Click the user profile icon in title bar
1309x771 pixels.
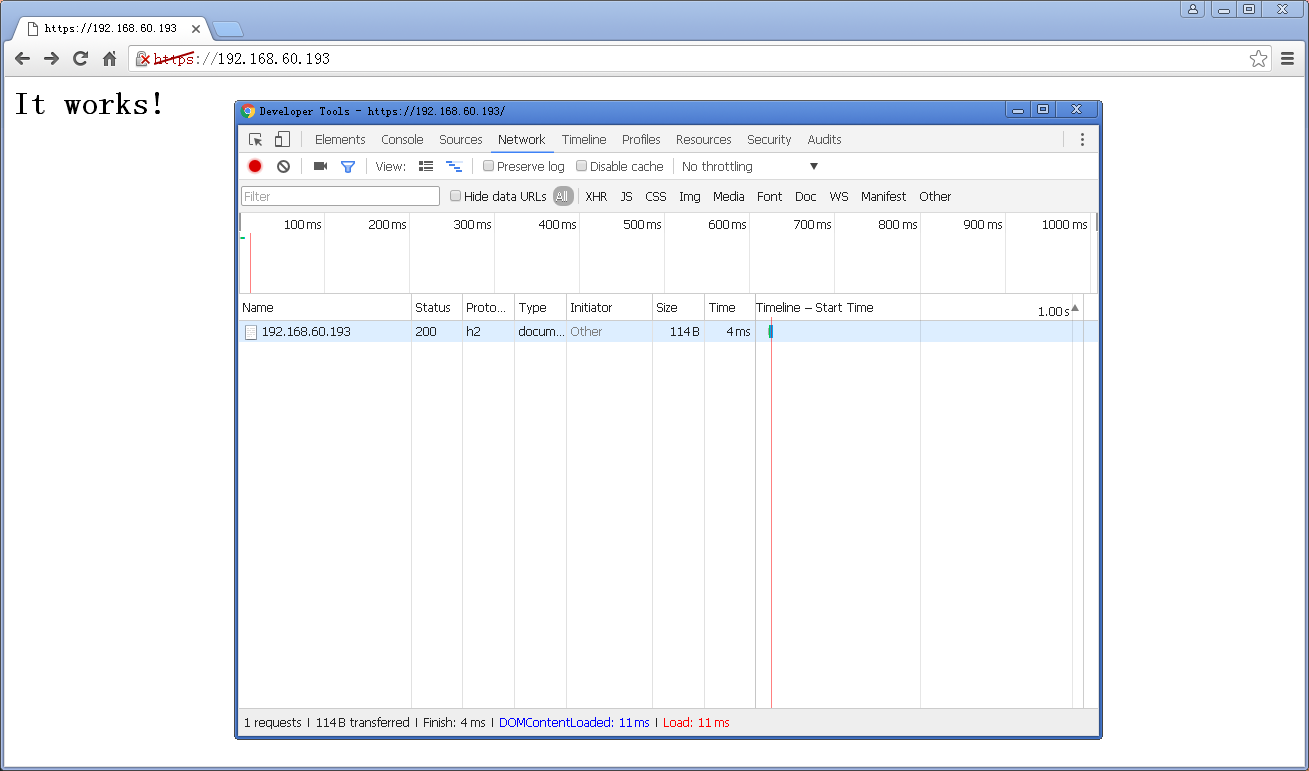point(1192,9)
